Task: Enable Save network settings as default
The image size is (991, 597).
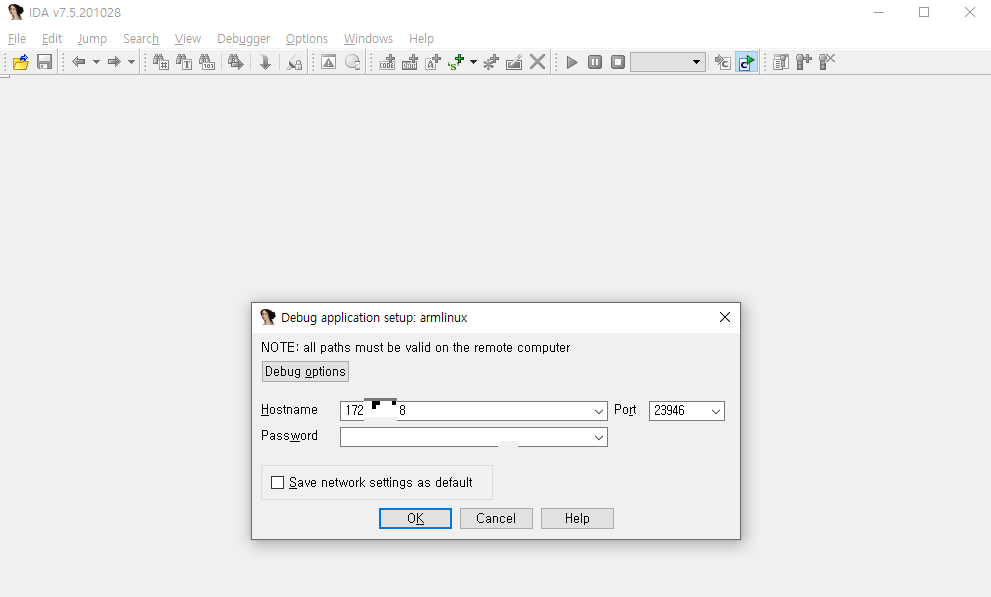Action: 277,483
